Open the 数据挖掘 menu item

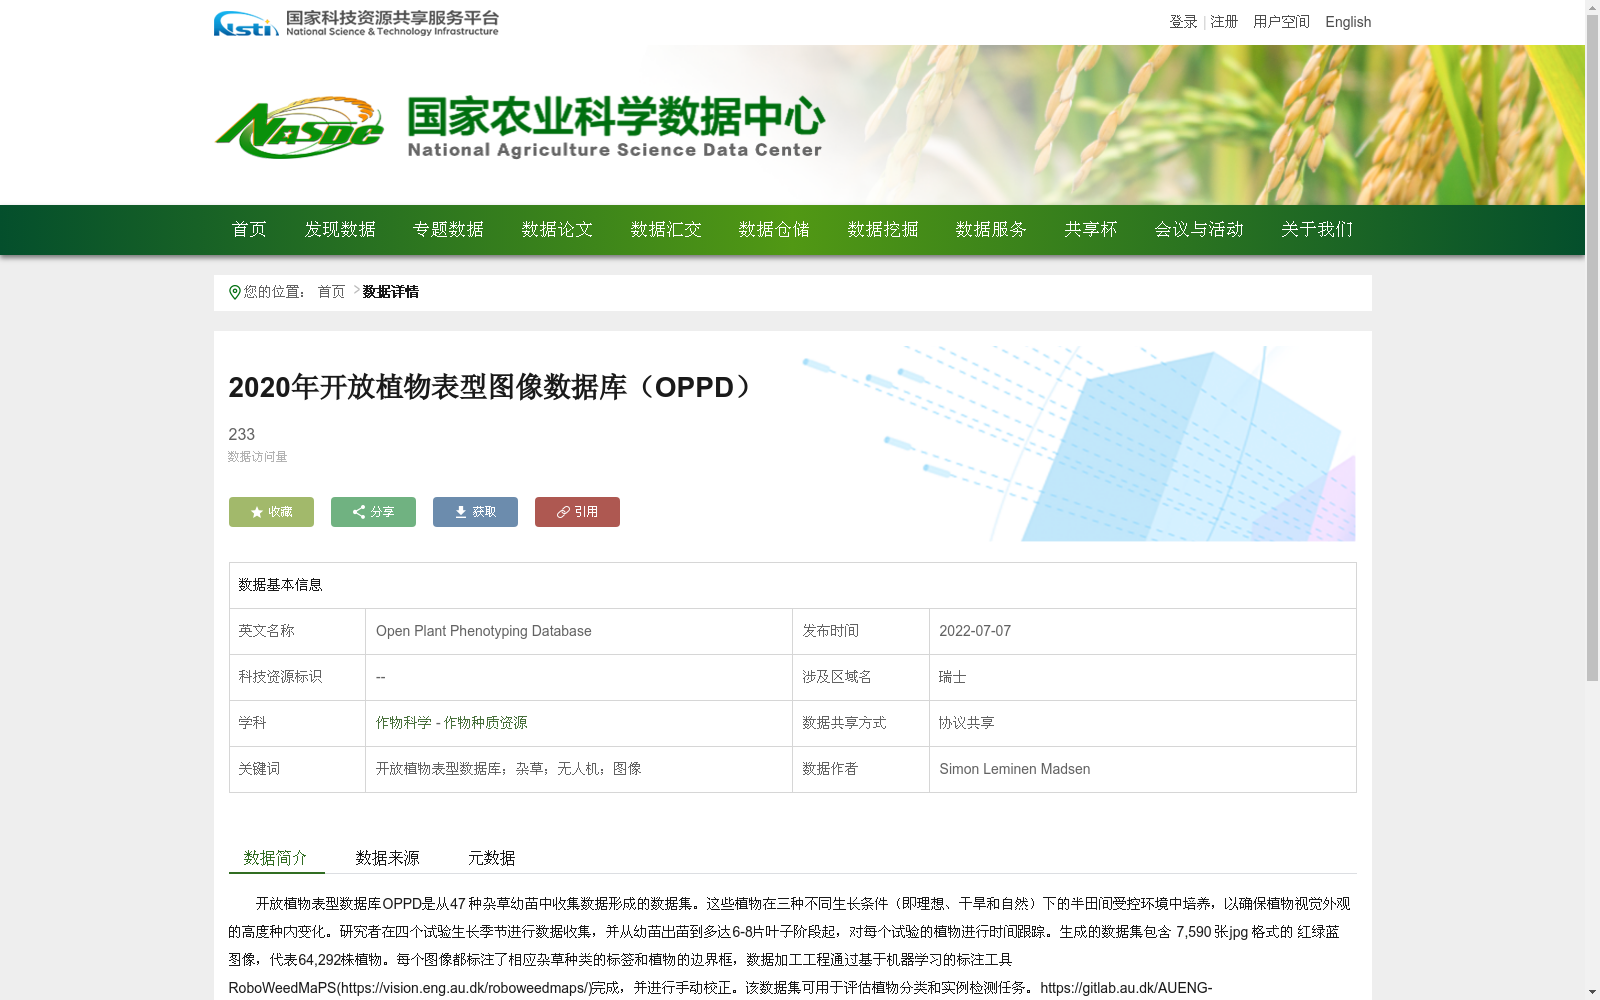883,230
